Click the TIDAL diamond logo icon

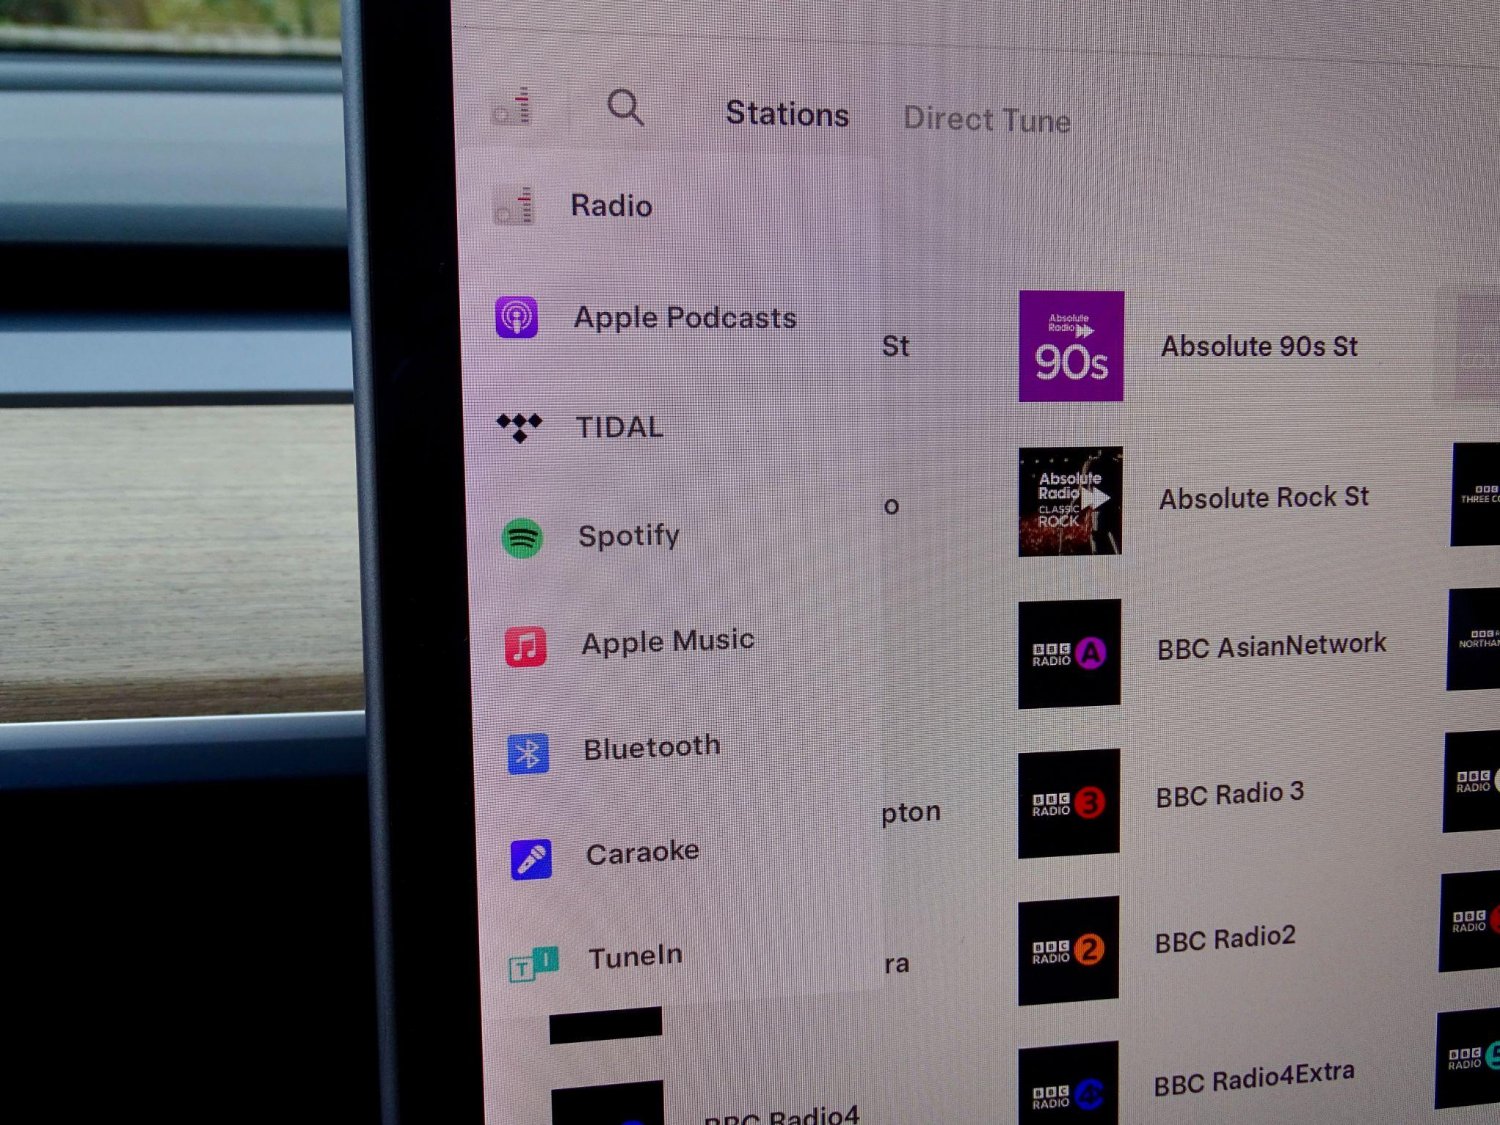tap(519, 427)
